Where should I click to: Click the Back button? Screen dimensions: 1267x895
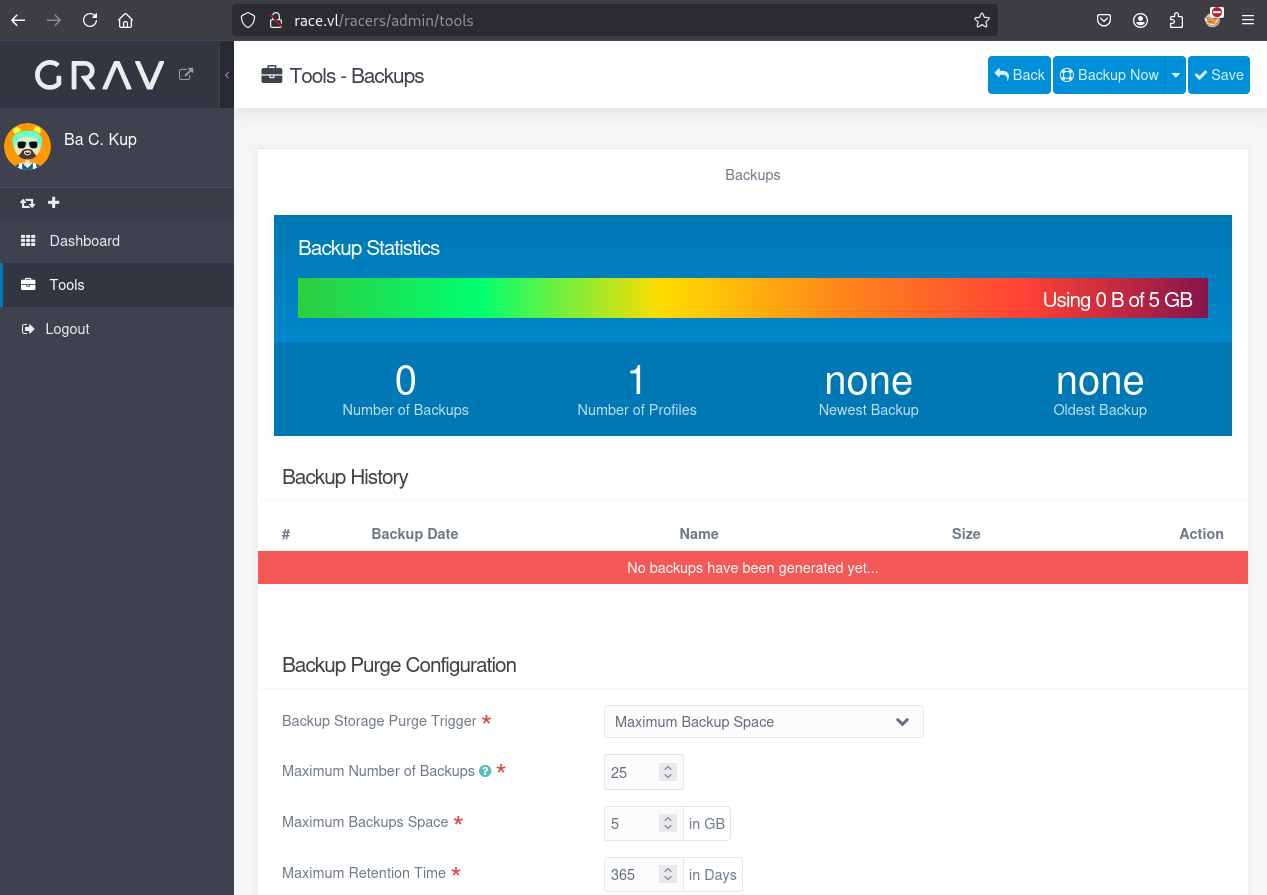coord(1019,75)
